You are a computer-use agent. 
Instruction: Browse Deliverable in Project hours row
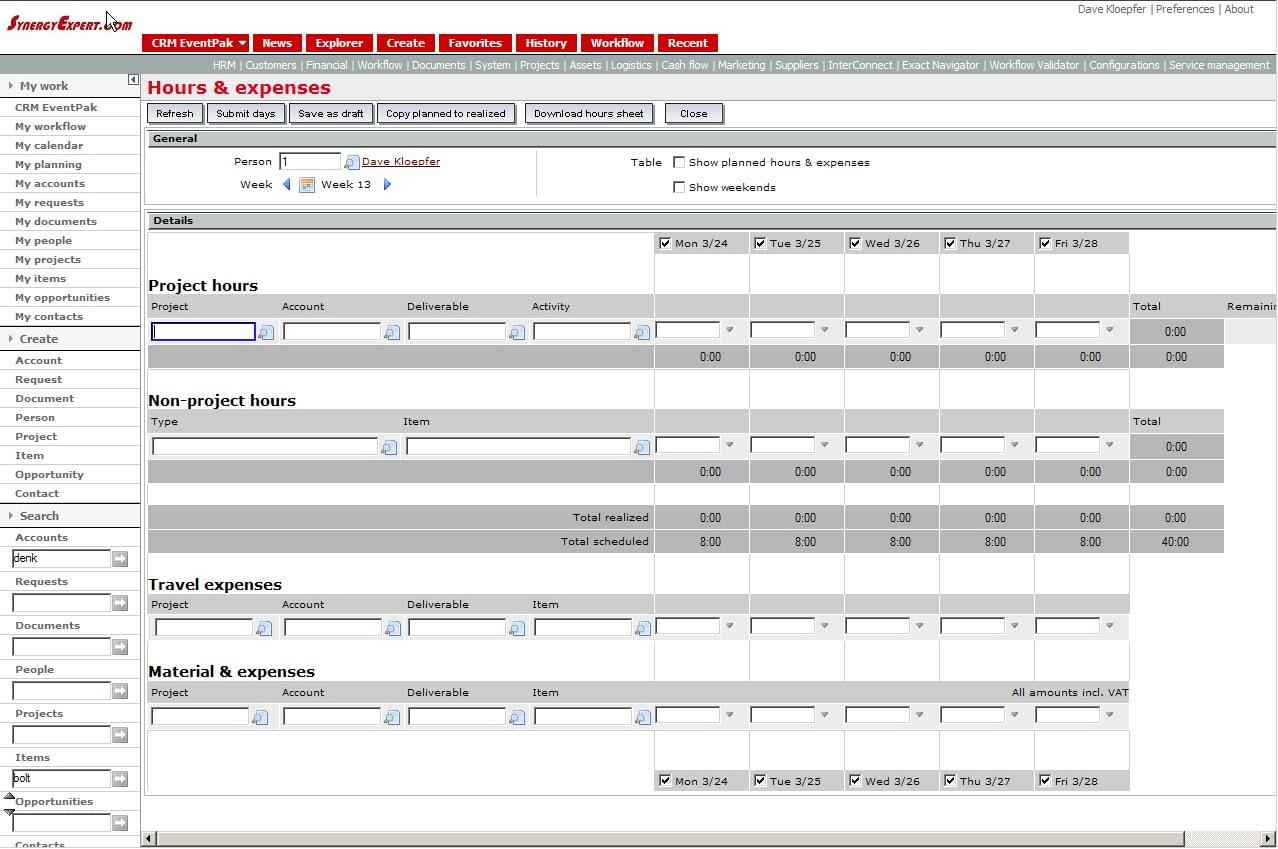click(517, 332)
